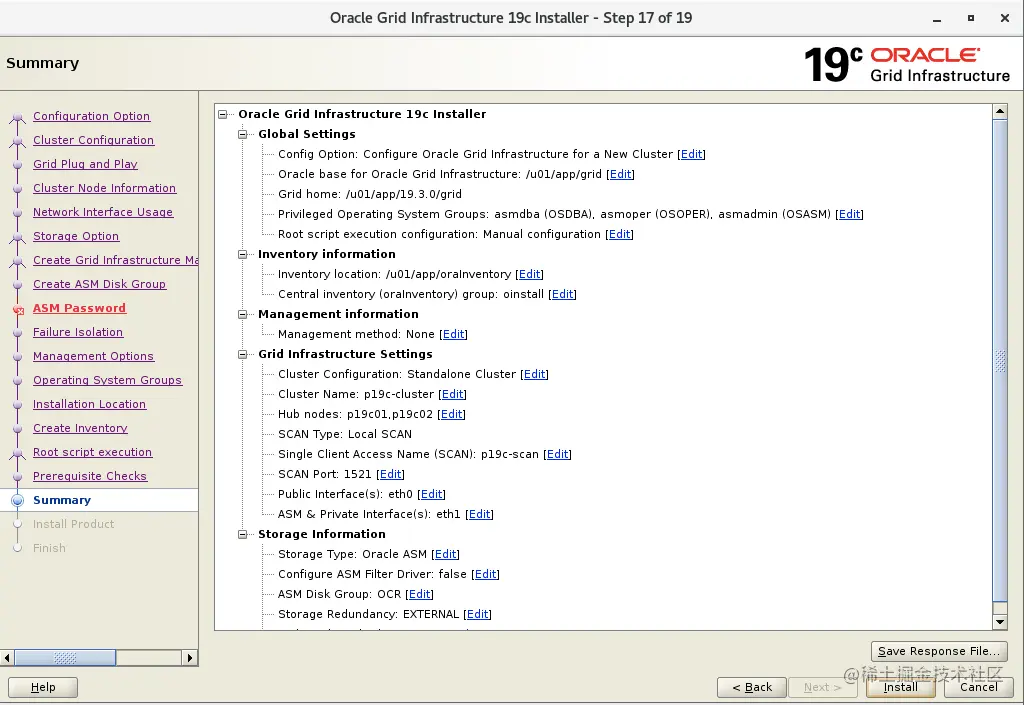The image size is (1024, 705).
Task: Minimize the installer window
Action: [936, 18]
